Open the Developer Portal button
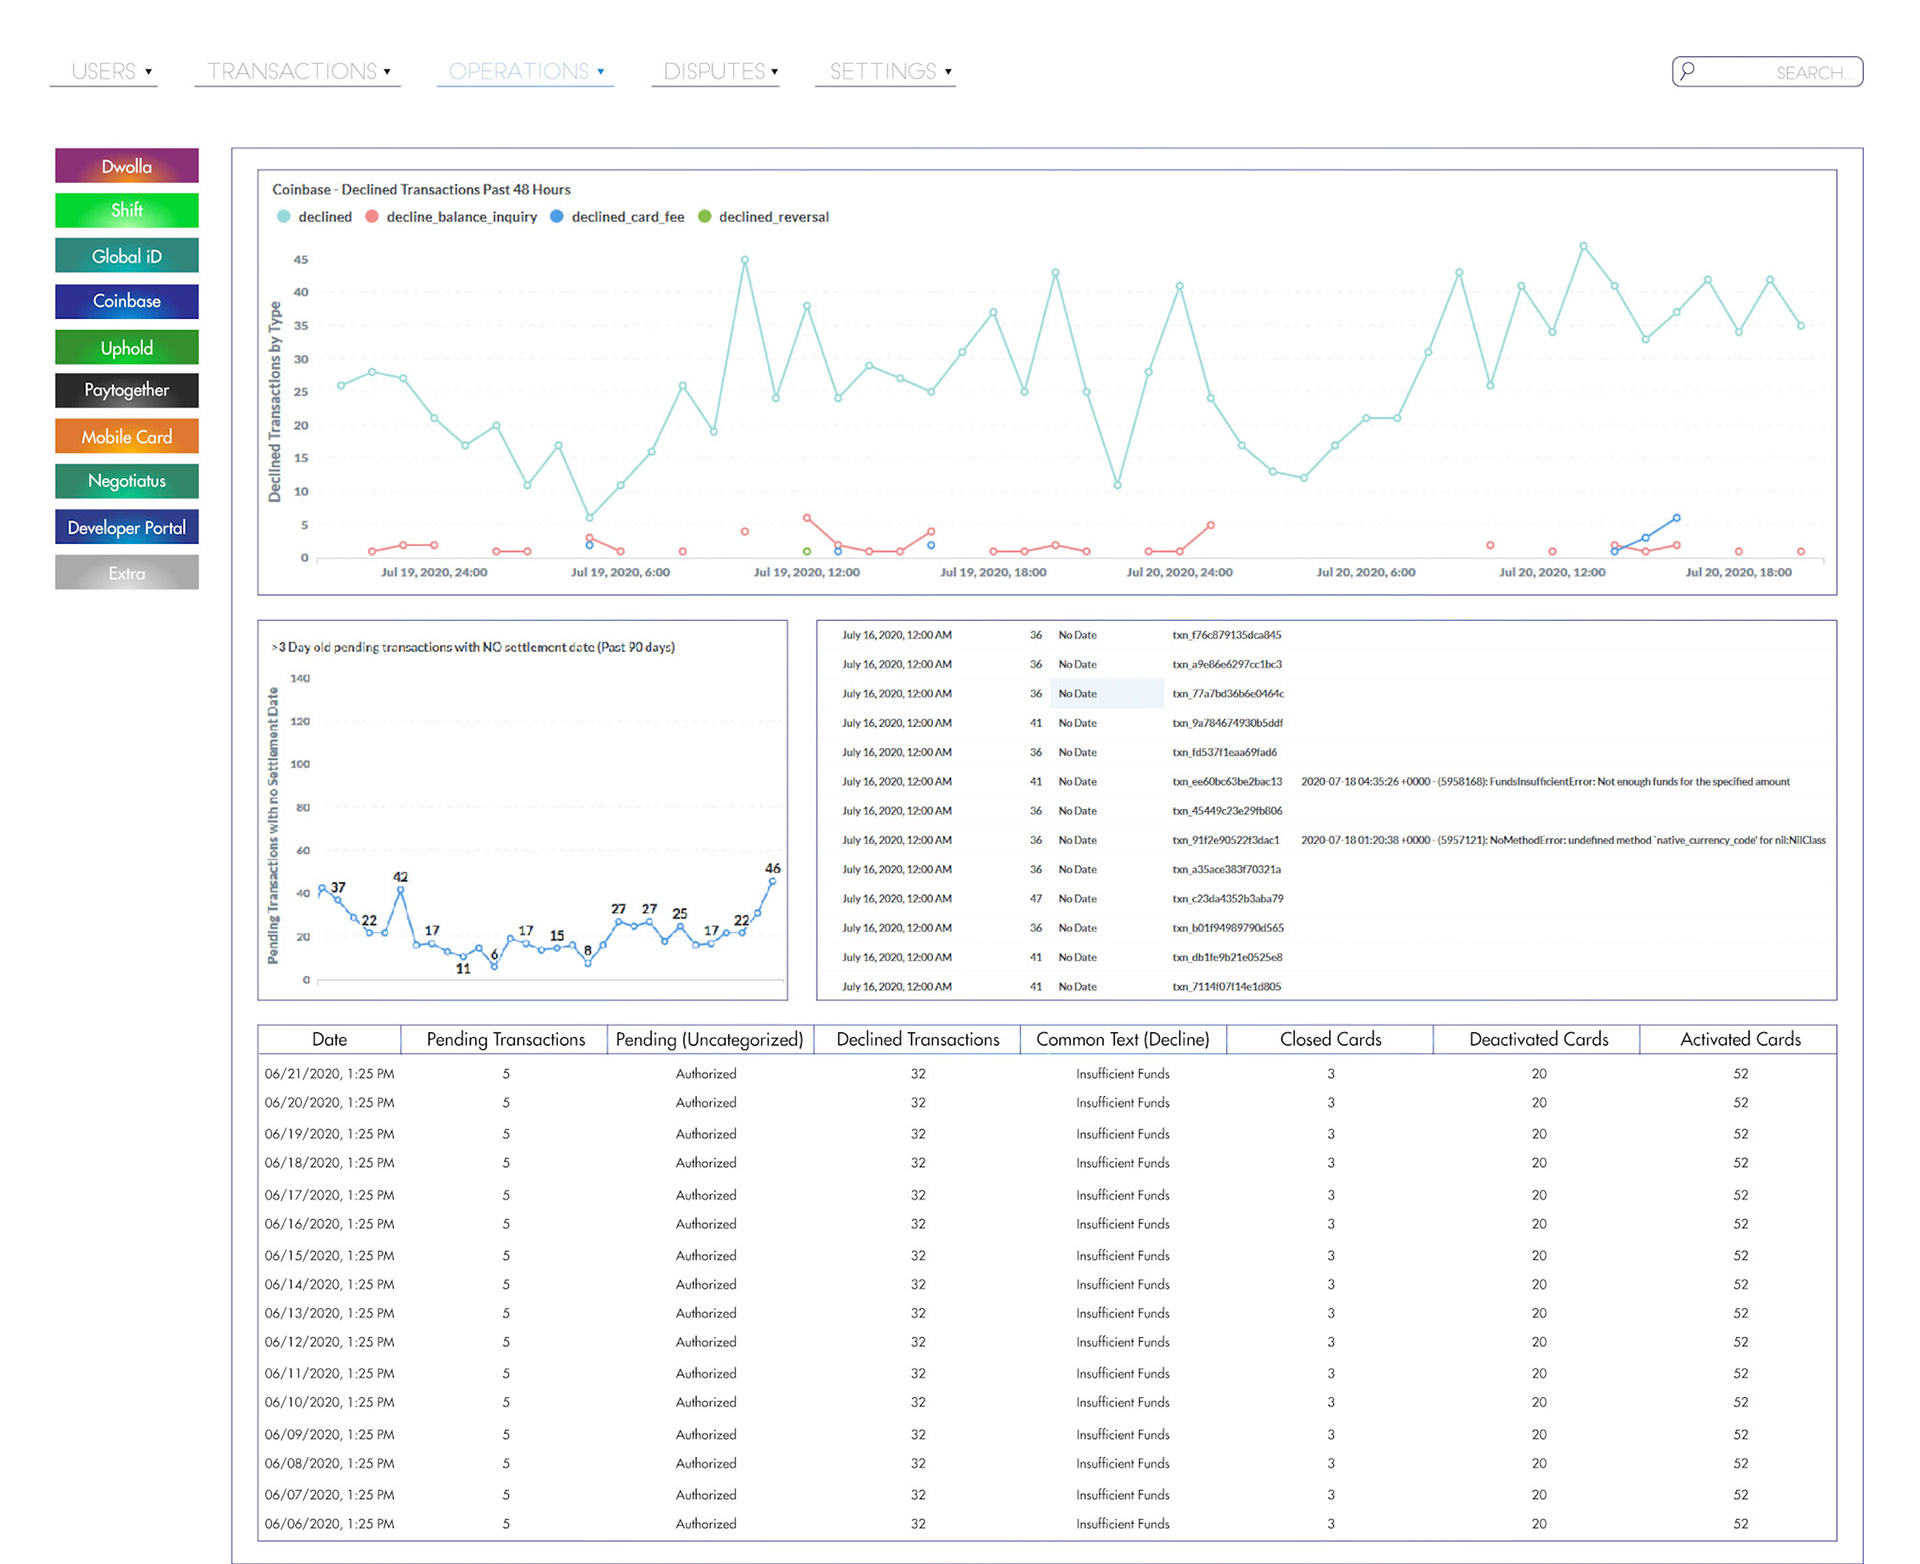Image resolution: width=1920 pixels, height=1564 pixels. point(127,527)
